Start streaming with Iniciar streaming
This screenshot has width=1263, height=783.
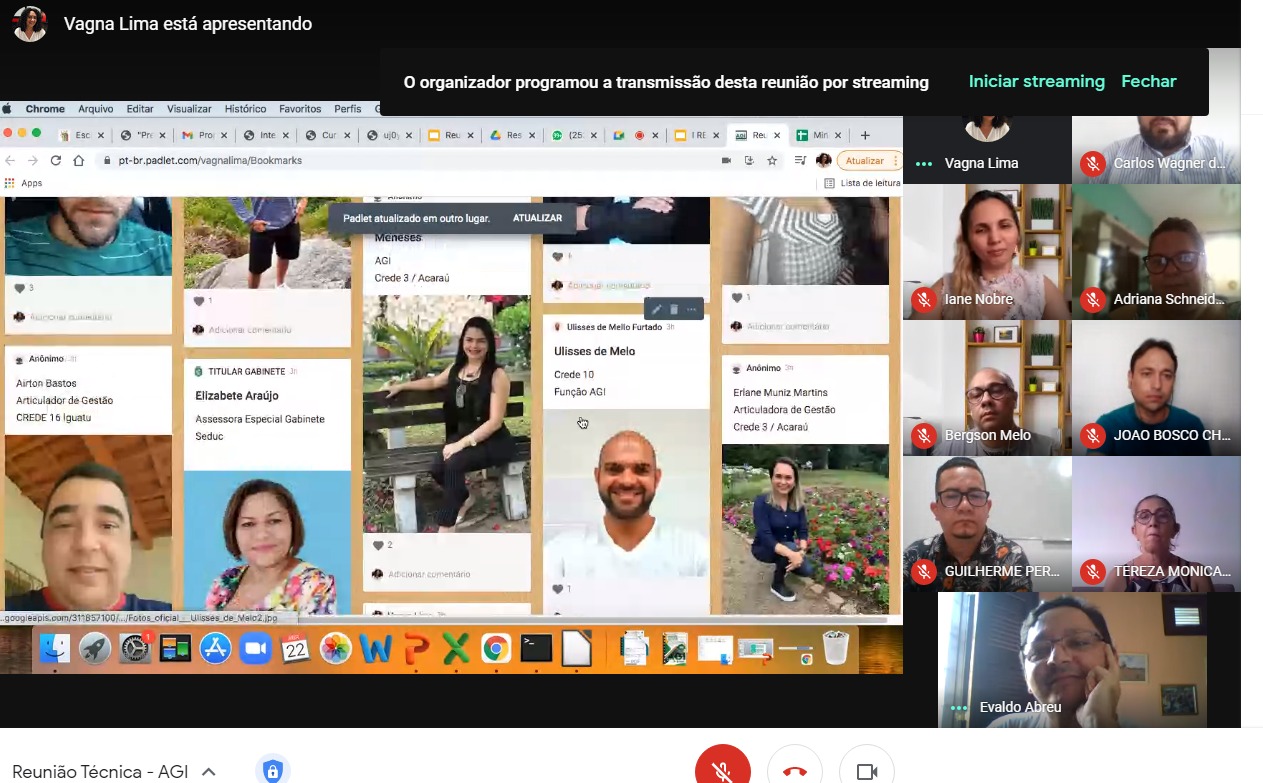1036,82
